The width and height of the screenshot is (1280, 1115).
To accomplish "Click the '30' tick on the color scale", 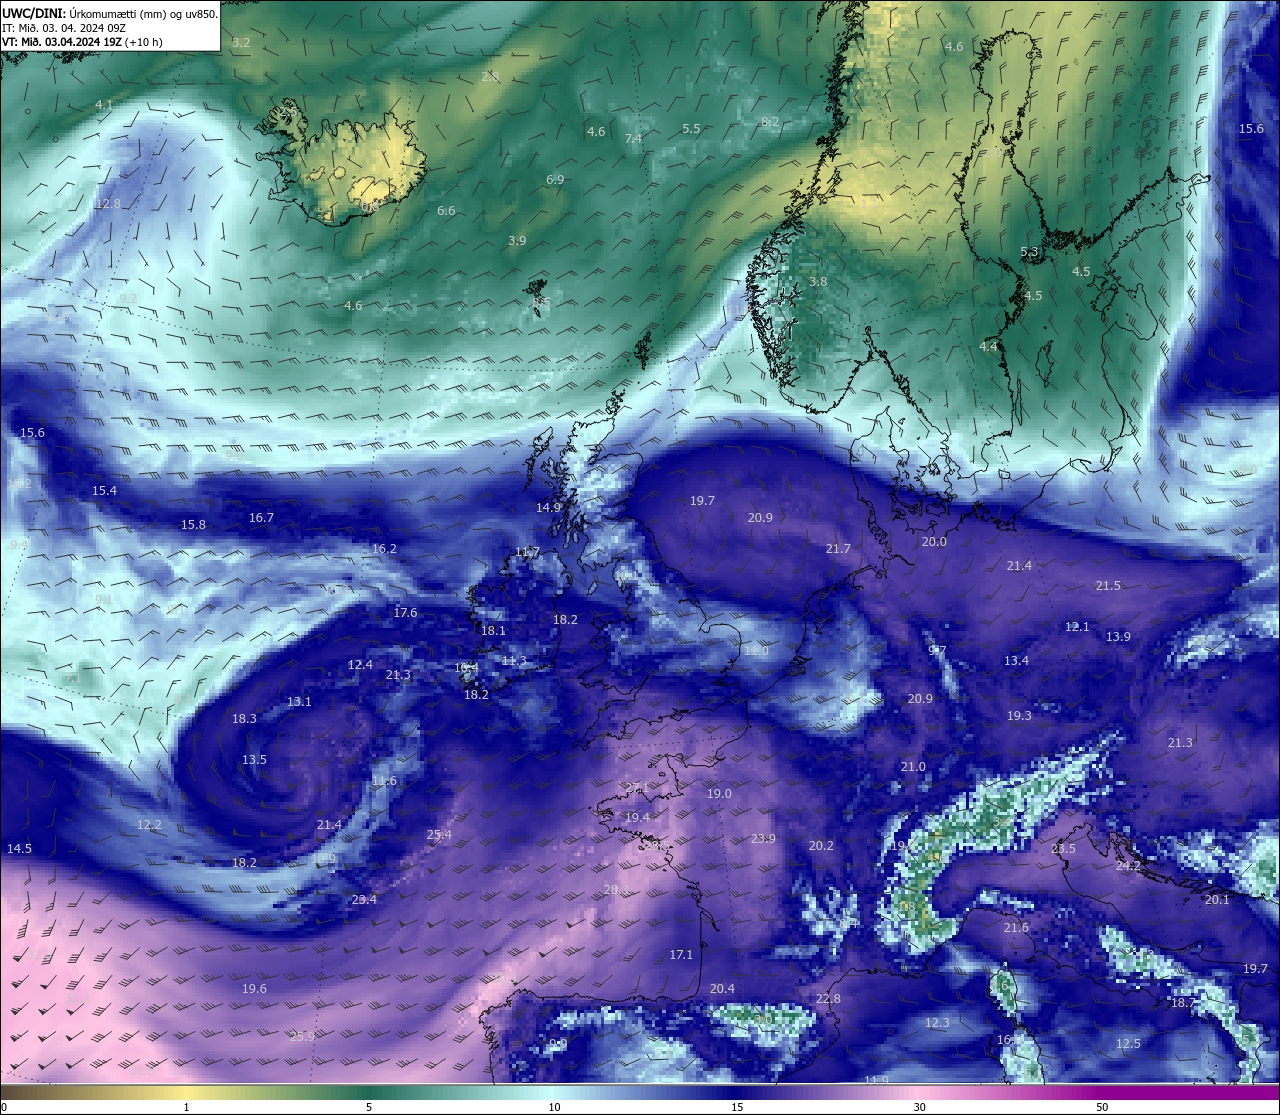I will pyautogui.click(x=919, y=1107).
